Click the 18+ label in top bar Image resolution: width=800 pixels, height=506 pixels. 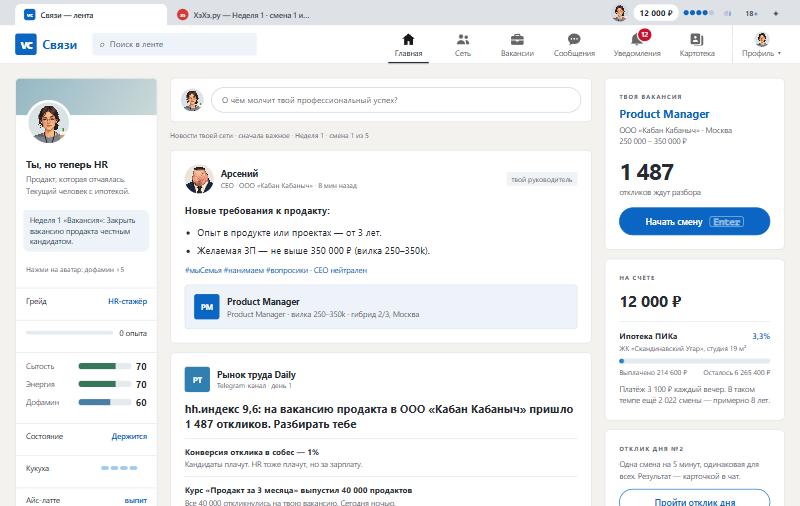pyautogui.click(x=751, y=14)
